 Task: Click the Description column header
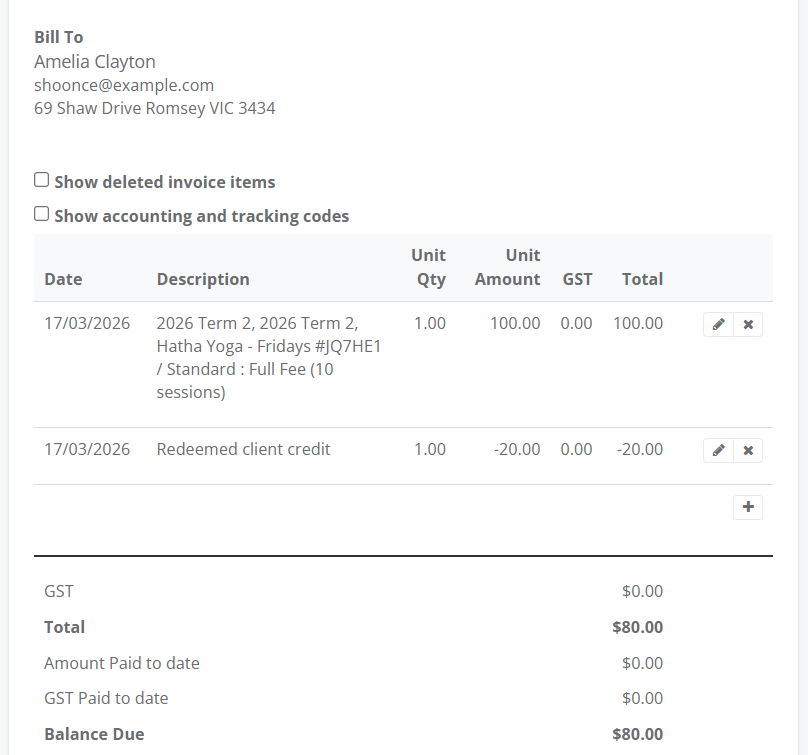click(x=203, y=279)
